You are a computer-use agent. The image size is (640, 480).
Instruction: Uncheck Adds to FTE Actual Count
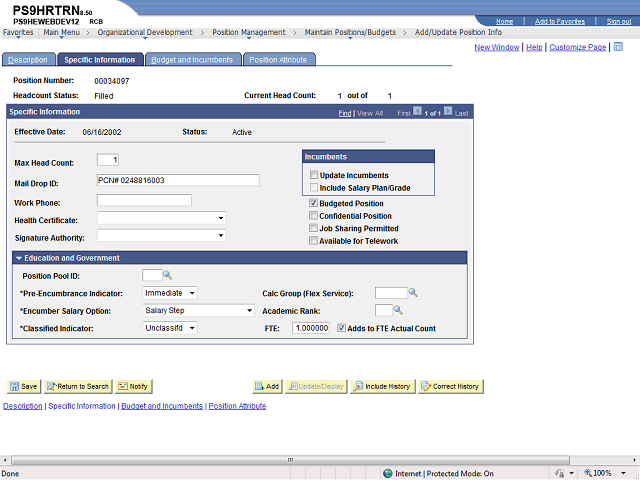pos(342,328)
